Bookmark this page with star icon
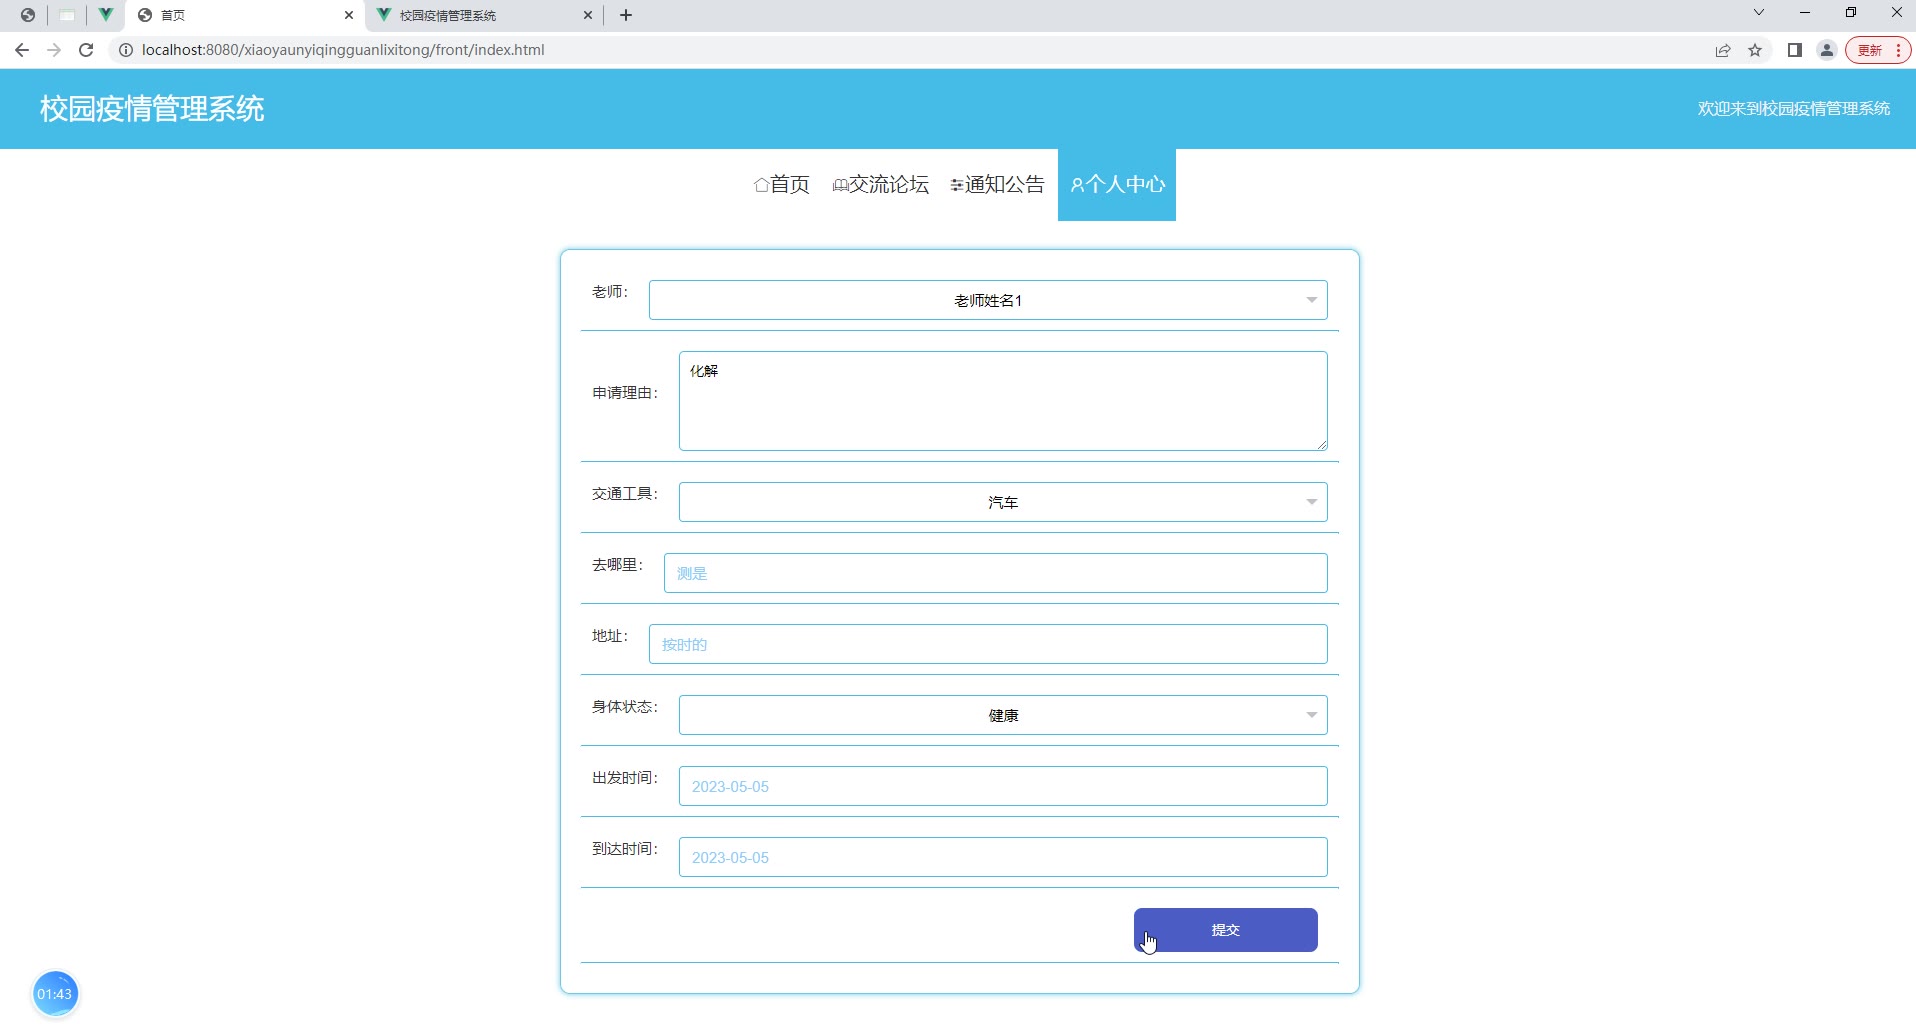Viewport: 1916px width, 1034px height. tap(1755, 50)
